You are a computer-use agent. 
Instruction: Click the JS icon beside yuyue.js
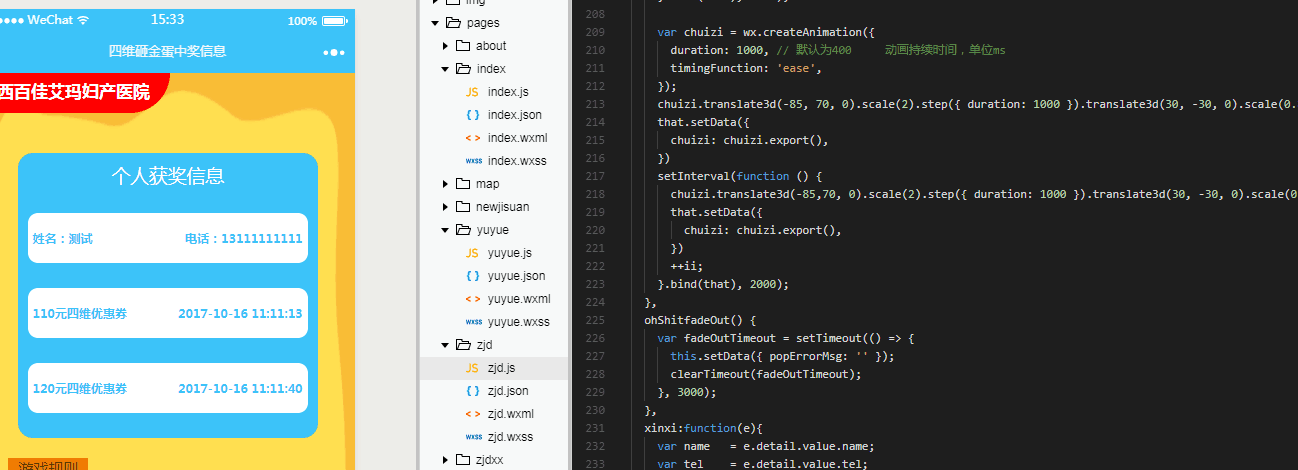point(472,253)
